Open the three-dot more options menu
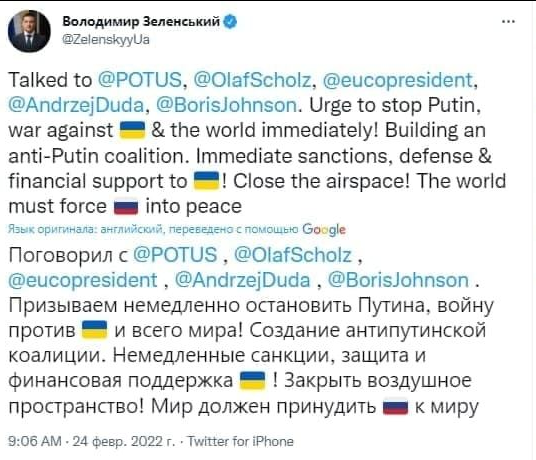 click(508, 22)
